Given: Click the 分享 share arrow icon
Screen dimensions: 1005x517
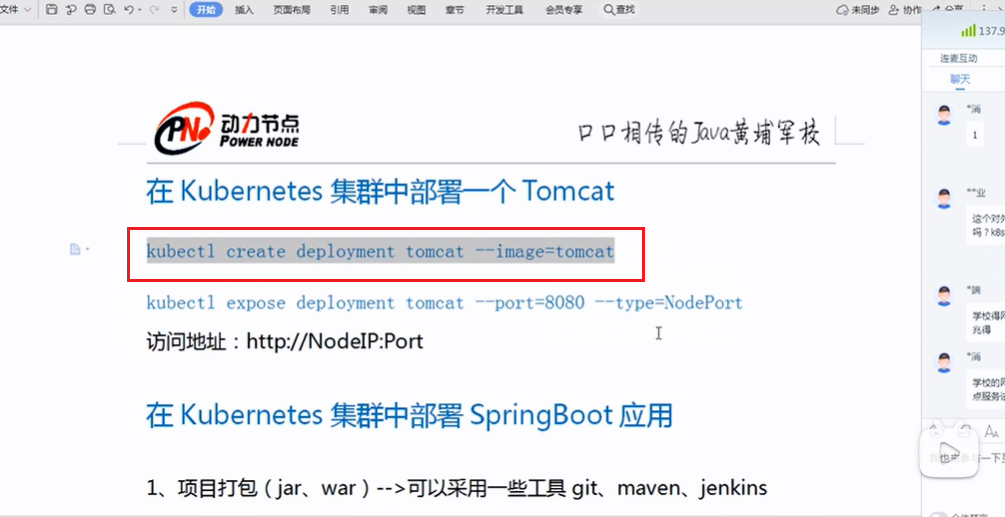Looking at the screenshot, I should [x=936, y=8].
